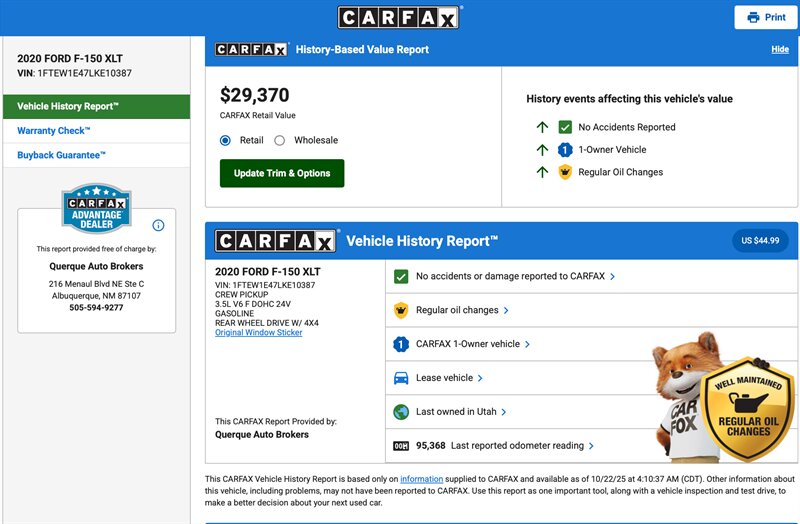This screenshot has height=524, width=800.
Task: Click the CARFAX Advantage Dealer badge
Action: 97,208
